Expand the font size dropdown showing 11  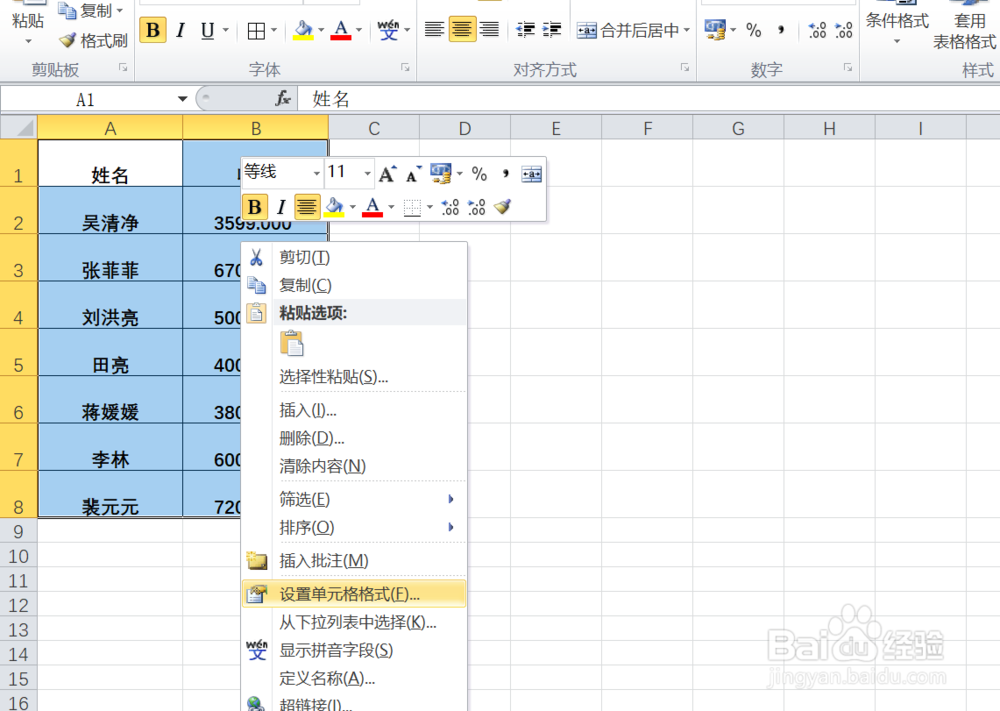point(366,173)
